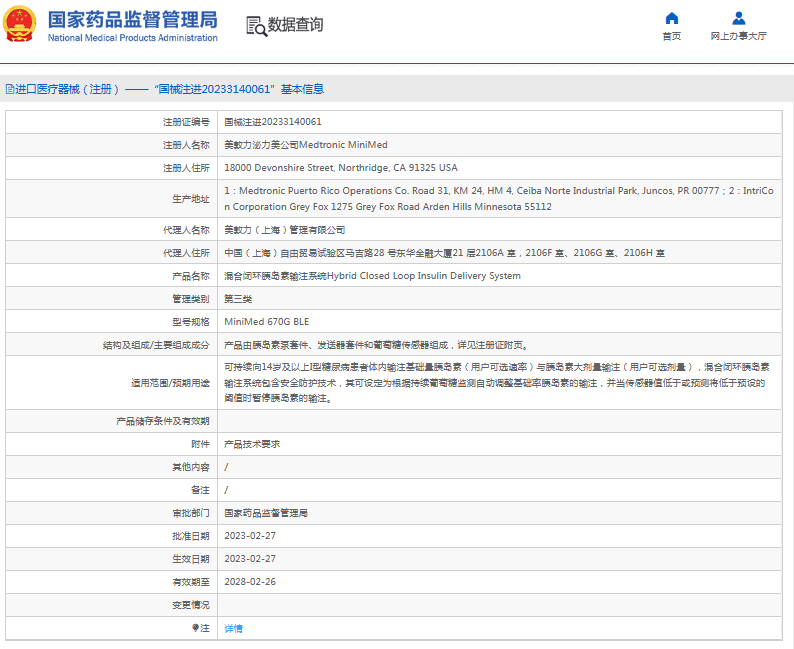Click the 代理人名称 row label
Image resolution: width=794 pixels, height=649 pixels.
[186, 230]
